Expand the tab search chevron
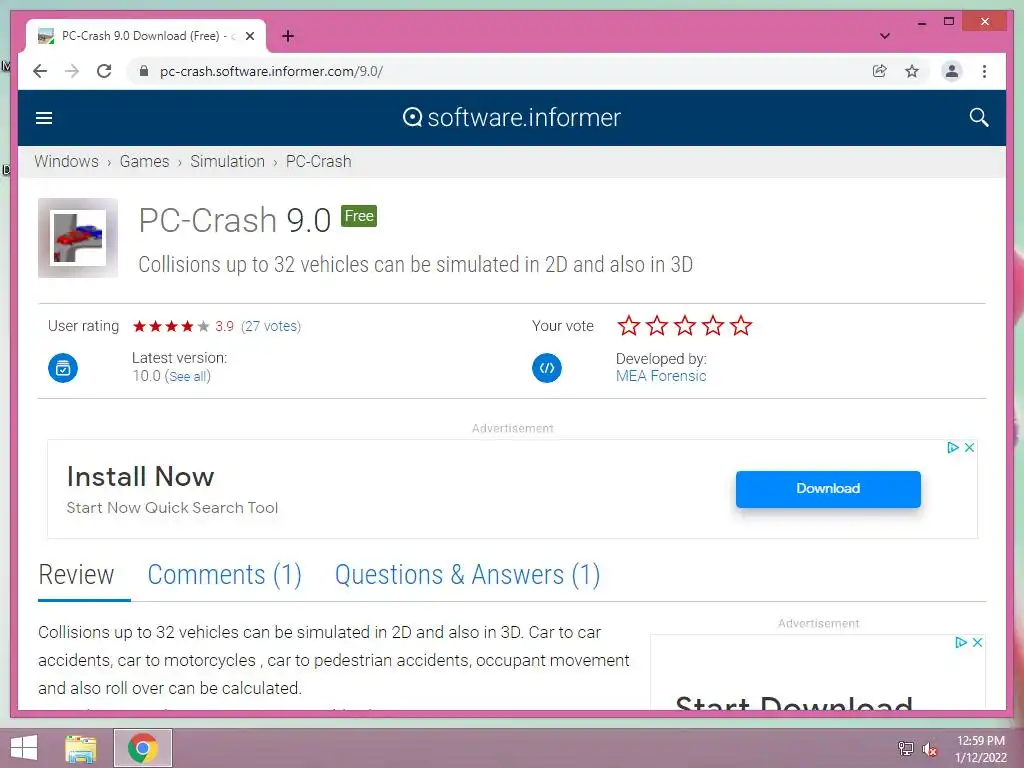This screenshot has width=1024, height=768. 885,36
